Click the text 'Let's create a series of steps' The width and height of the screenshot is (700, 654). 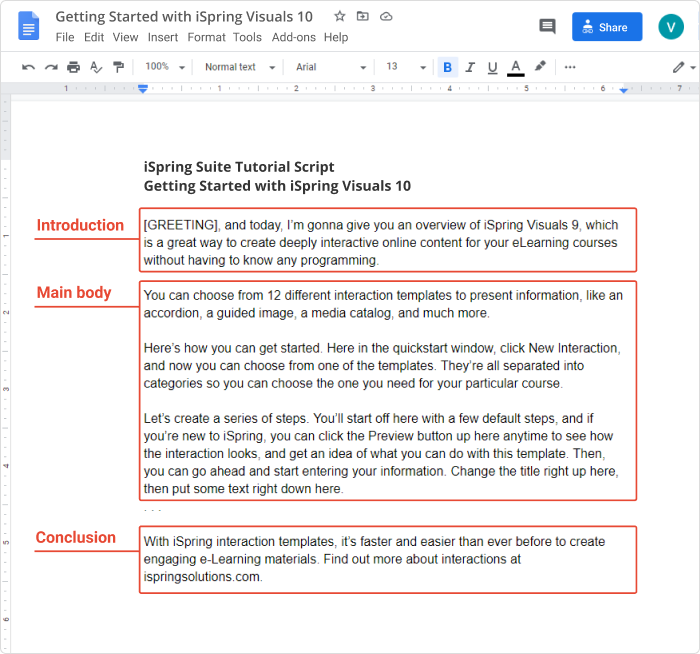click(225, 419)
